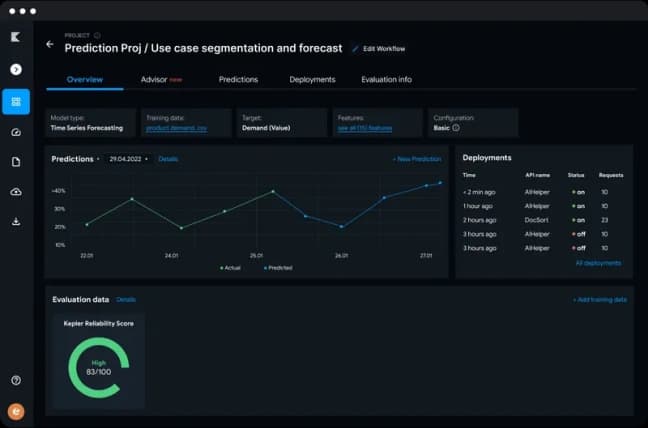Open the dashboard grid icon in sidebar
The height and width of the screenshot is (428, 648).
pyautogui.click(x=16, y=101)
